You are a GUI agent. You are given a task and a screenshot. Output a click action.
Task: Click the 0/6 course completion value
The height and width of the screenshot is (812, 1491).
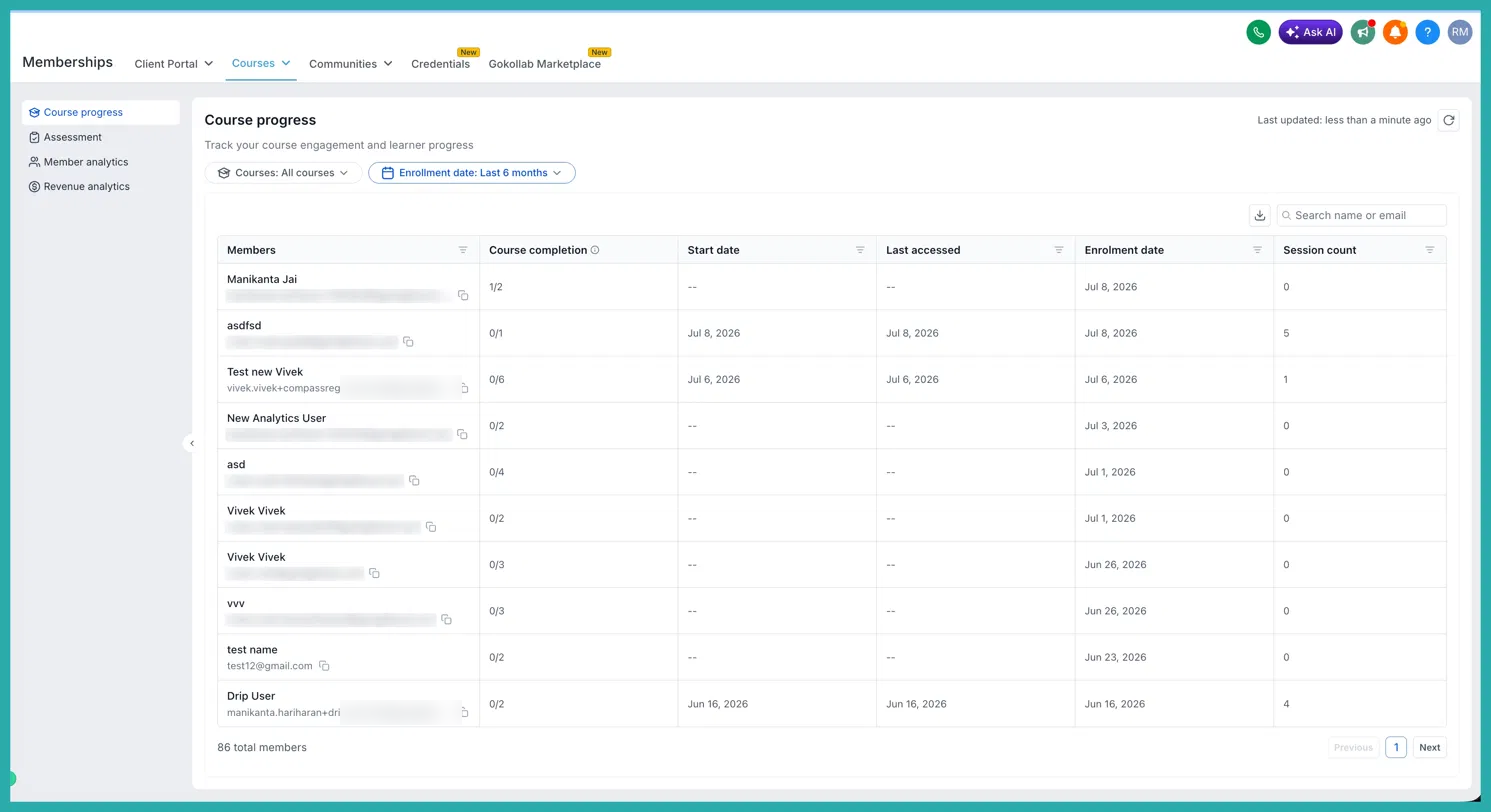click(x=496, y=380)
